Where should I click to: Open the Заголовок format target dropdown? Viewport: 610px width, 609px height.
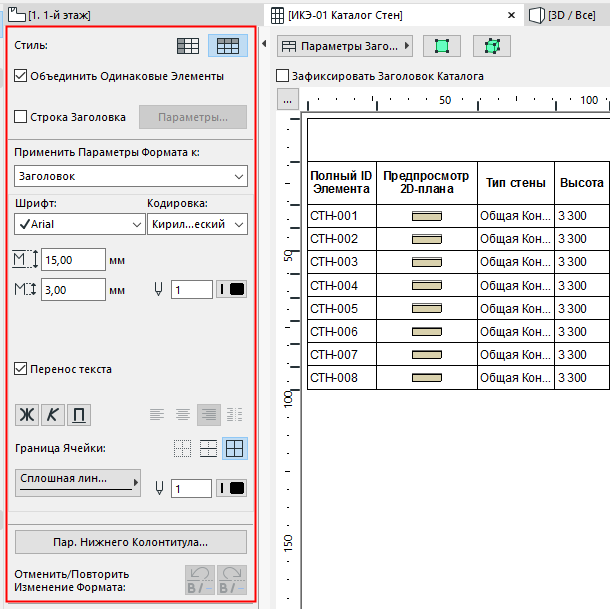pyautogui.click(x=131, y=176)
